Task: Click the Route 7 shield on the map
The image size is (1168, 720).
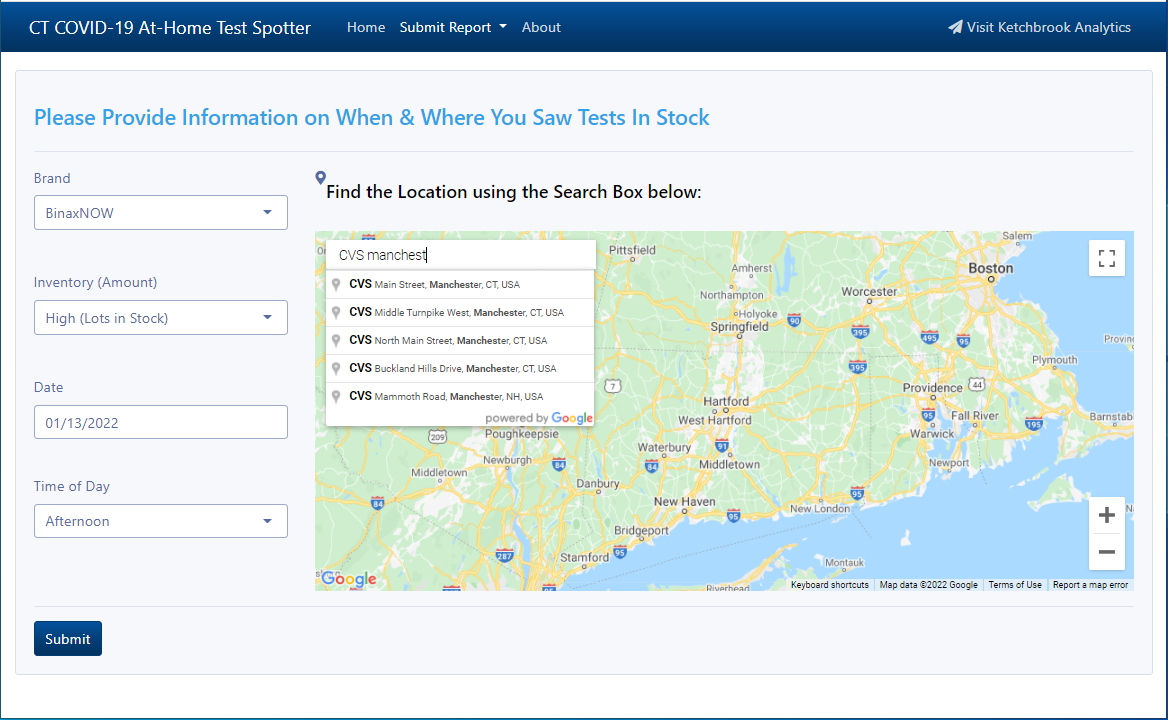Action: pos(612,386)
